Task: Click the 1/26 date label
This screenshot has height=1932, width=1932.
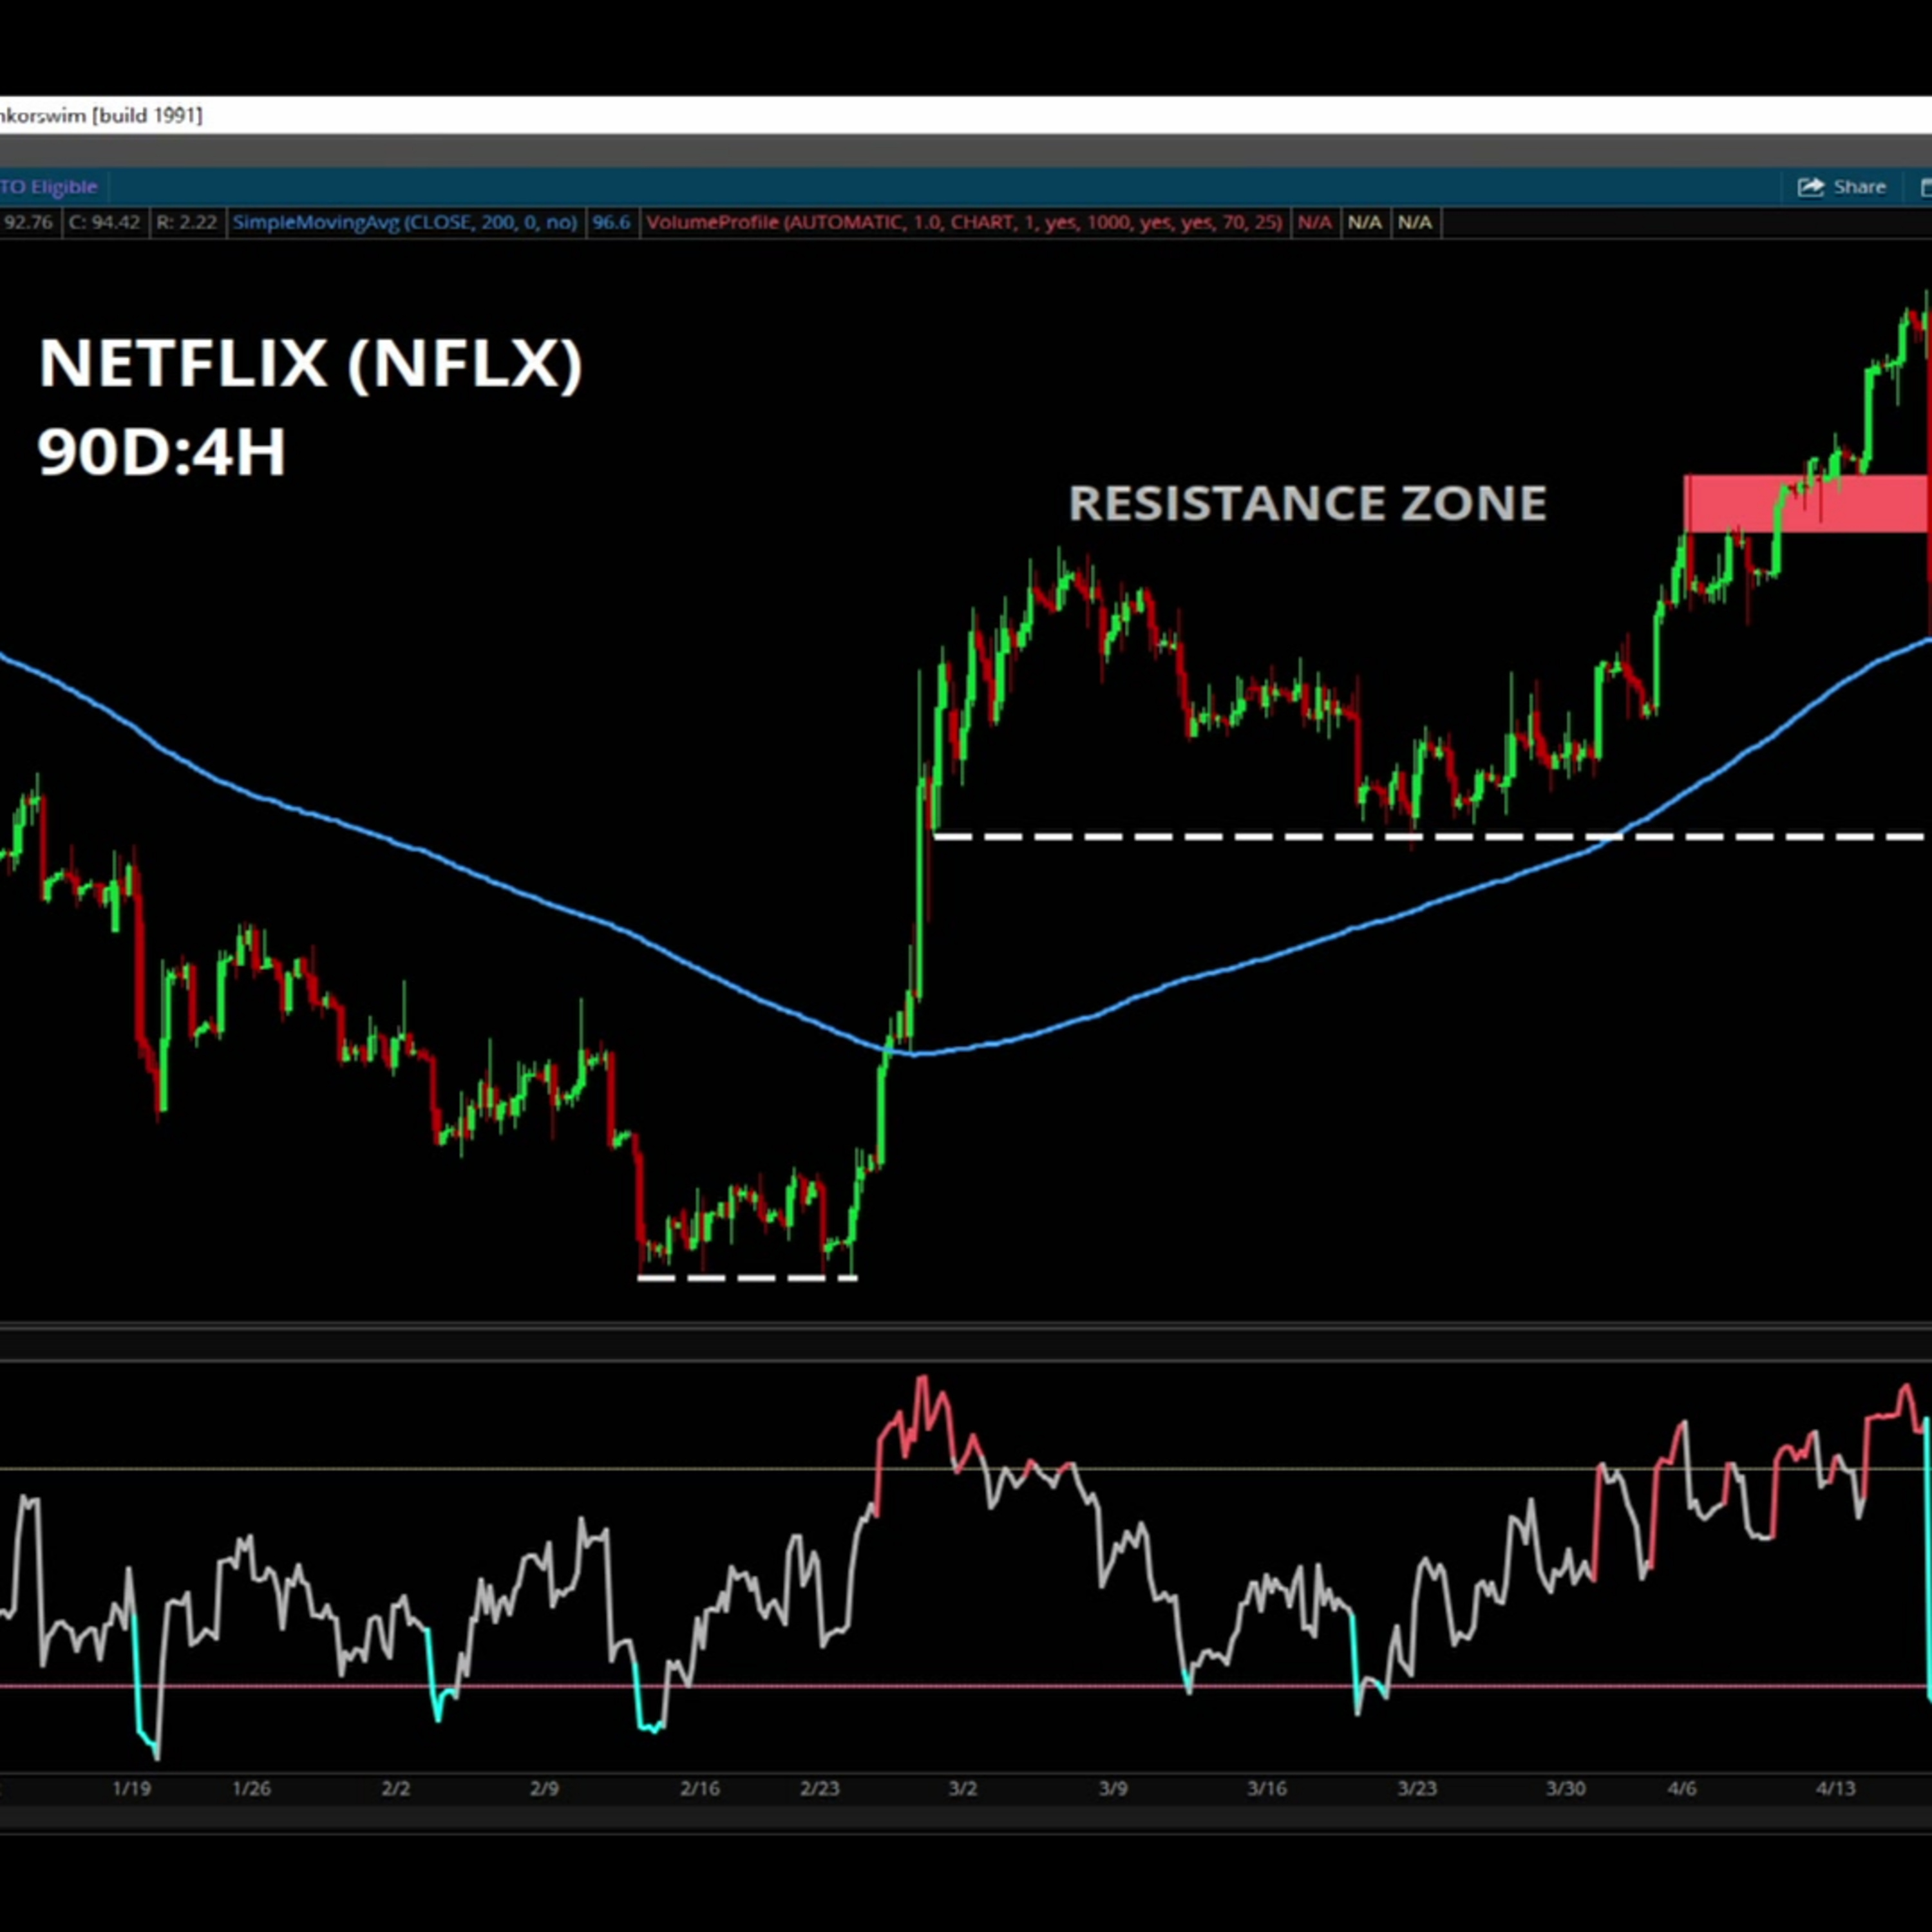Action: [251, 1788]
